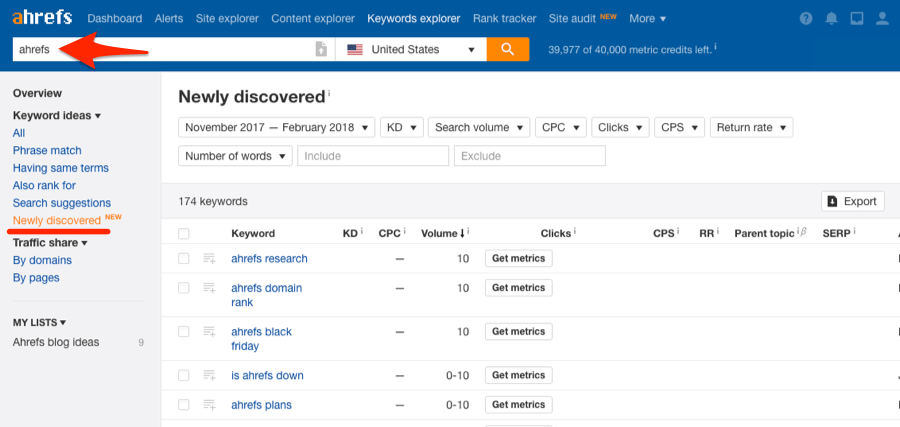Add 'ahrefs black friday' to list icon
900x427 pixels.
point(209,332)
